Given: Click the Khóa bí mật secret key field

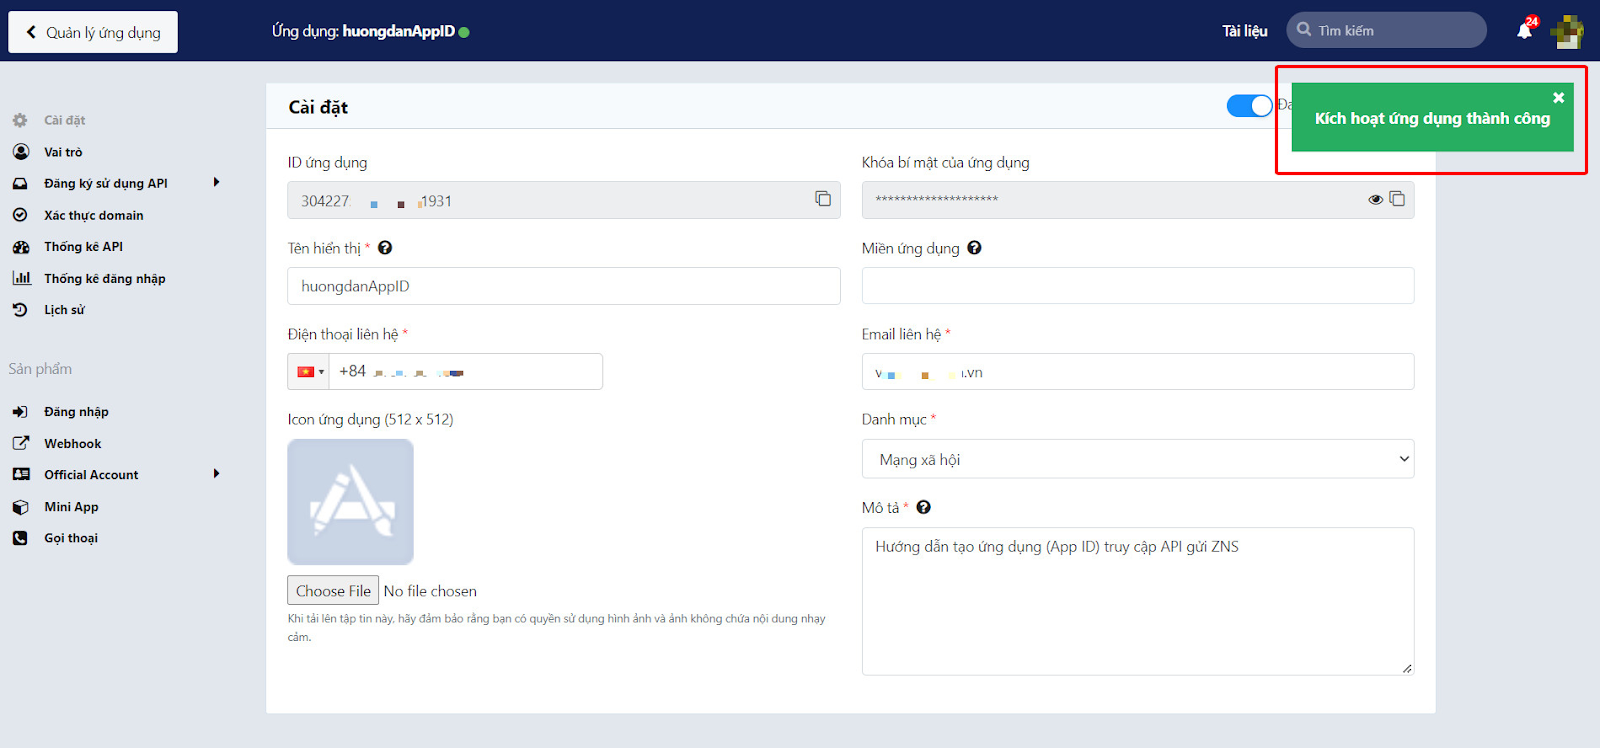Looking at the screenshot, I should [x=1138, y=200].
